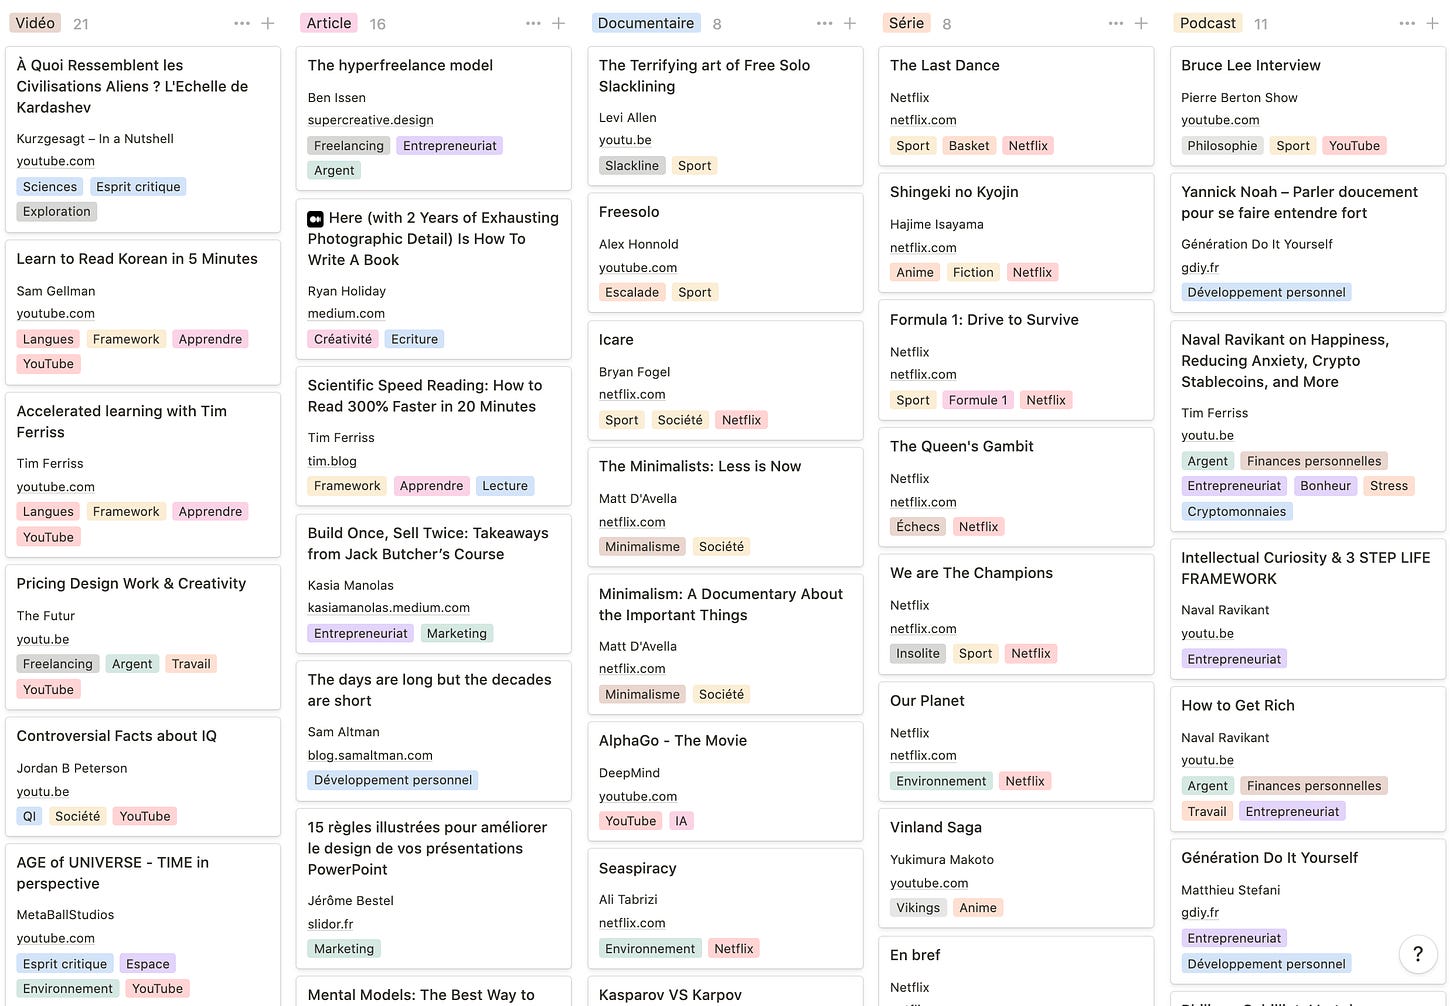This screenshot has height=1006, width=1456.
Task: Add a new card to Vidéo column
Action: (x=268, y=23)
